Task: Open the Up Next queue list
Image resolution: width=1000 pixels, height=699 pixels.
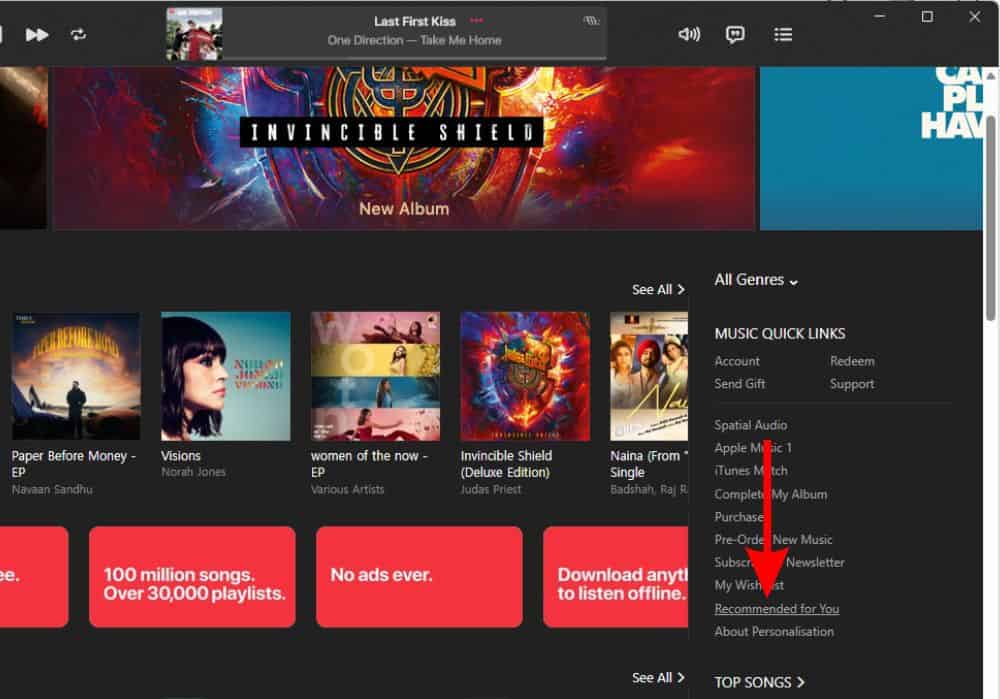Action: 783,34
